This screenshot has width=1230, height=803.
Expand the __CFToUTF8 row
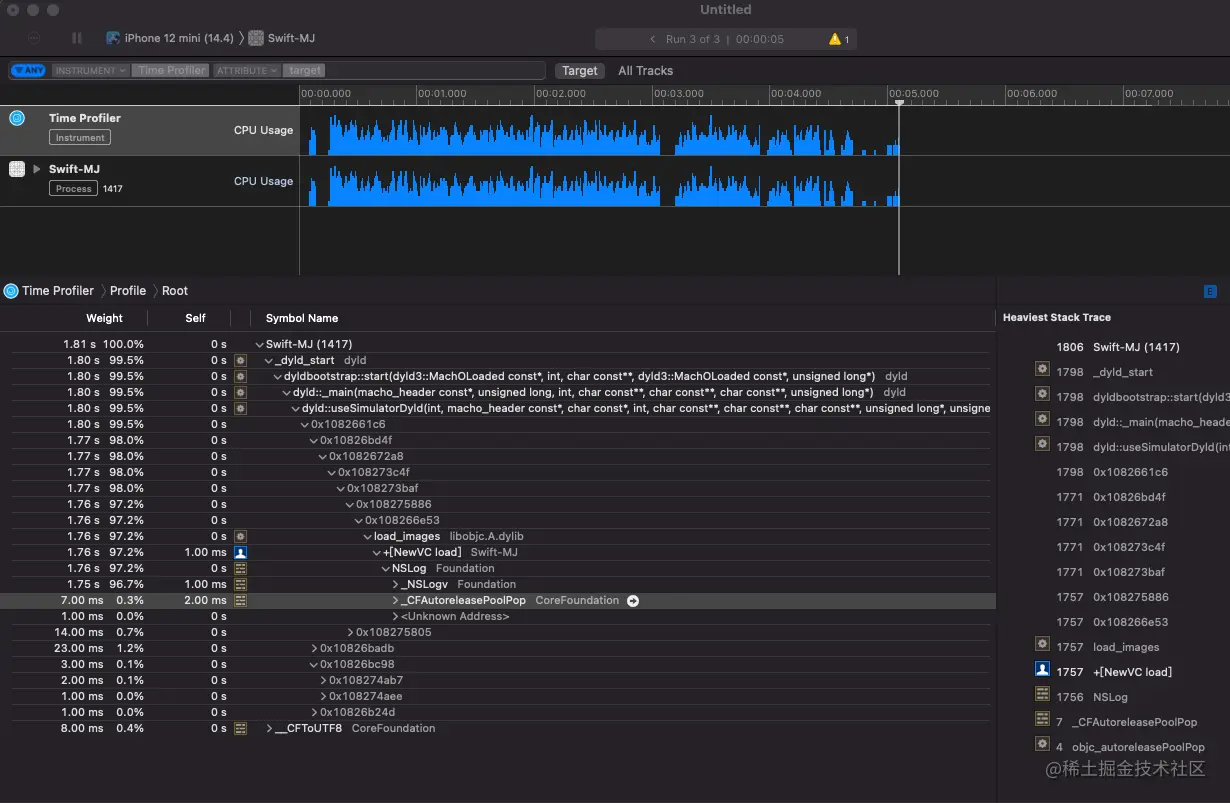(x=269, y=728)
